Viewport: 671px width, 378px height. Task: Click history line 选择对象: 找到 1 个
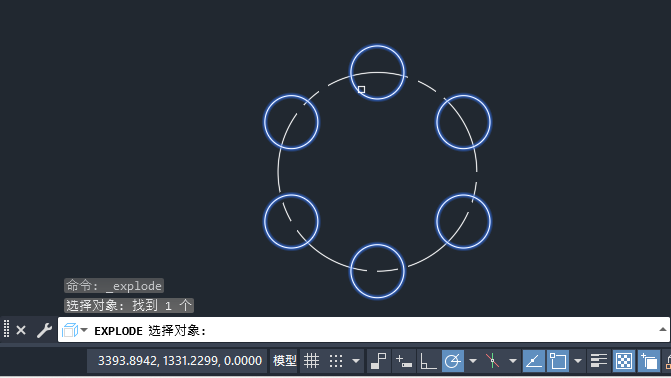(129, 306)
